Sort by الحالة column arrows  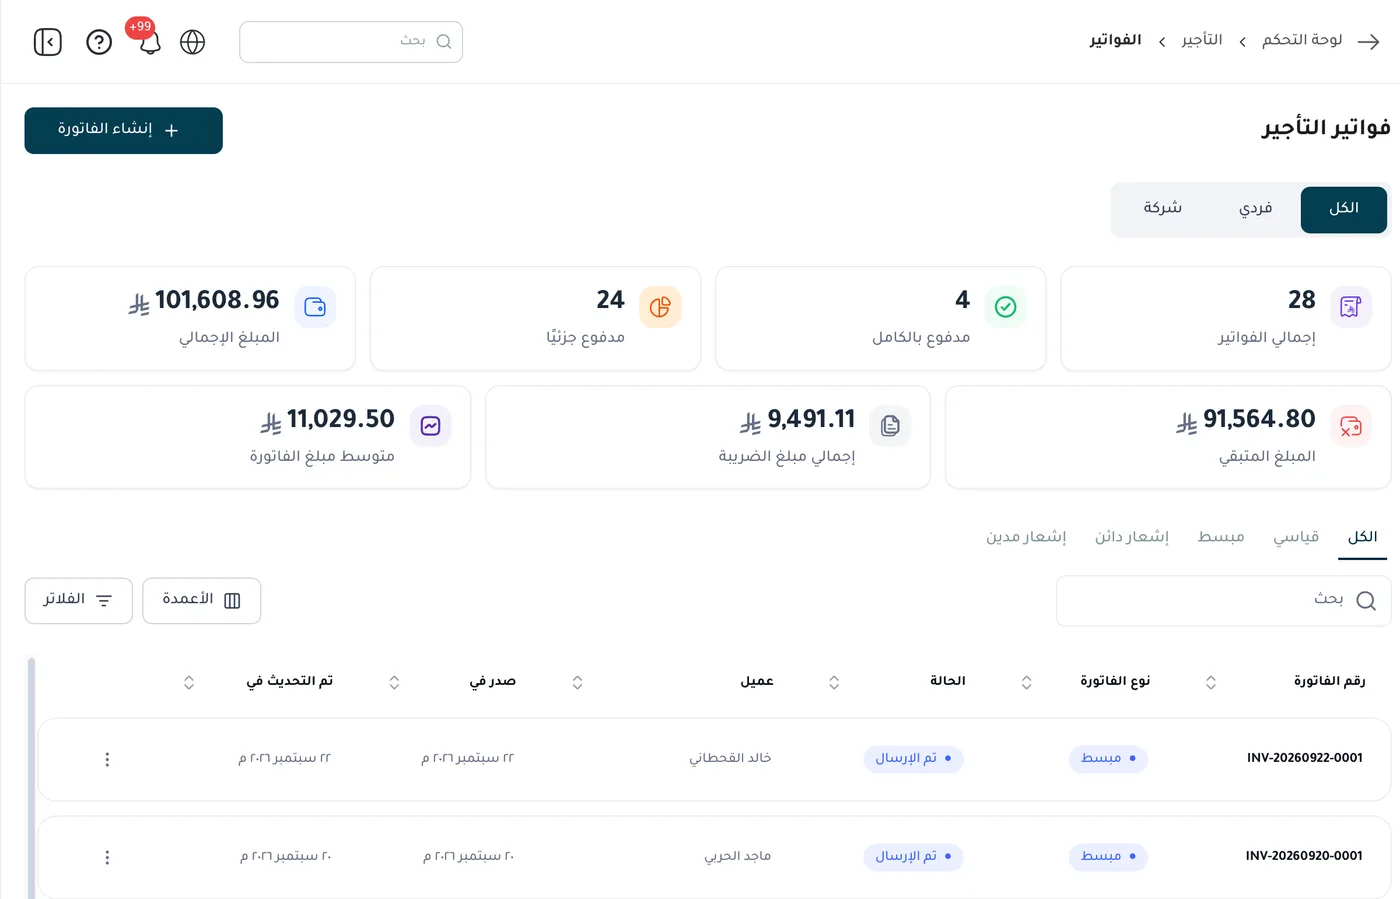pos(834,682)
